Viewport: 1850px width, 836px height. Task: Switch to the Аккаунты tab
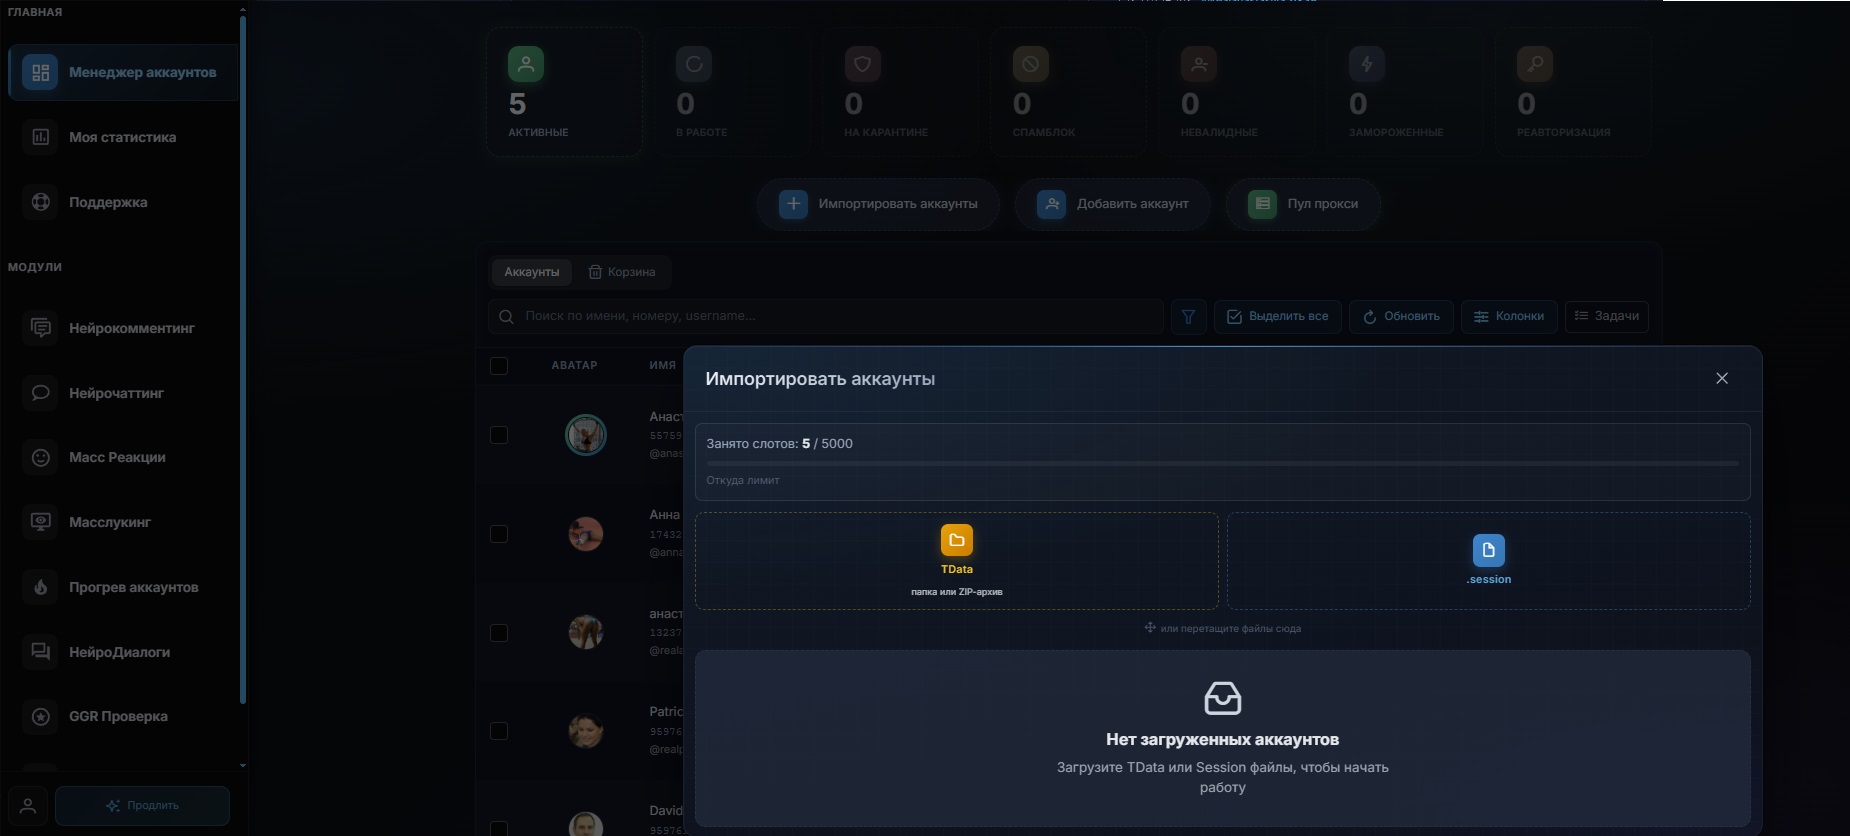tap(532, 272)
